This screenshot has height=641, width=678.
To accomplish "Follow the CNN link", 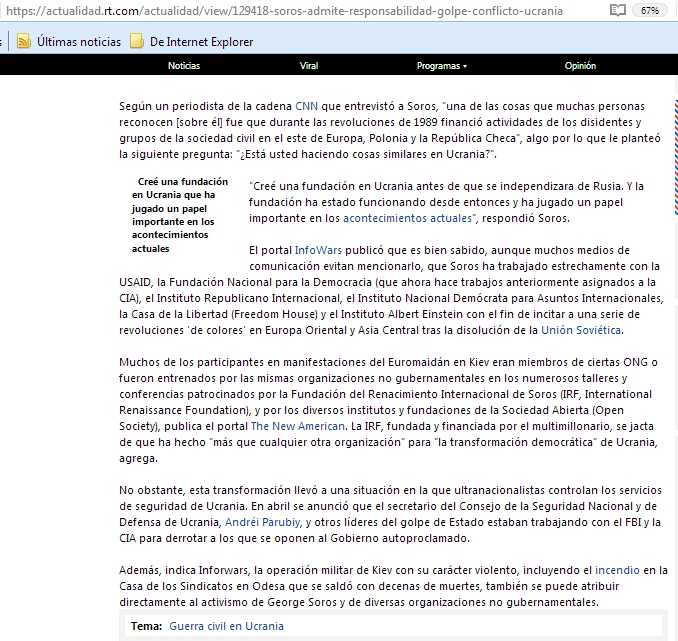I will tap(307, 106).
